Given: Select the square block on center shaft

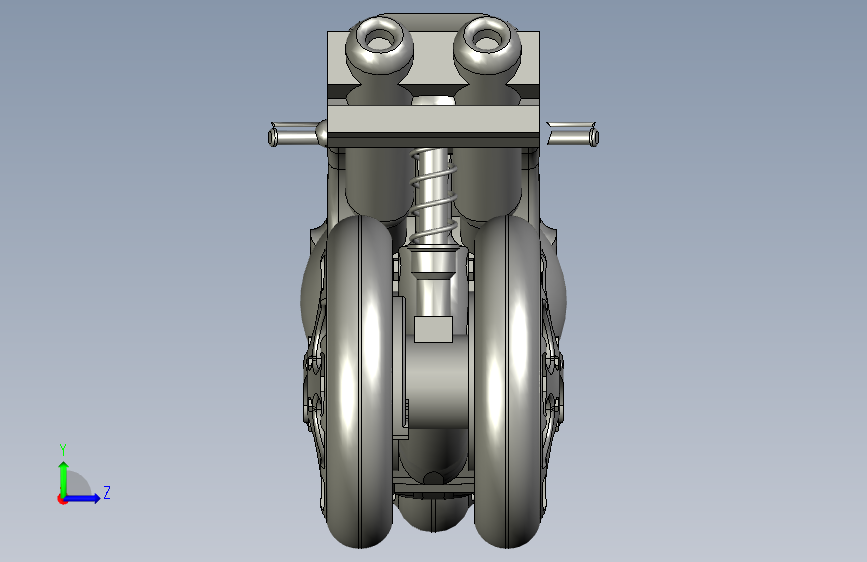Looking at the screenshot, I should 433,329.
